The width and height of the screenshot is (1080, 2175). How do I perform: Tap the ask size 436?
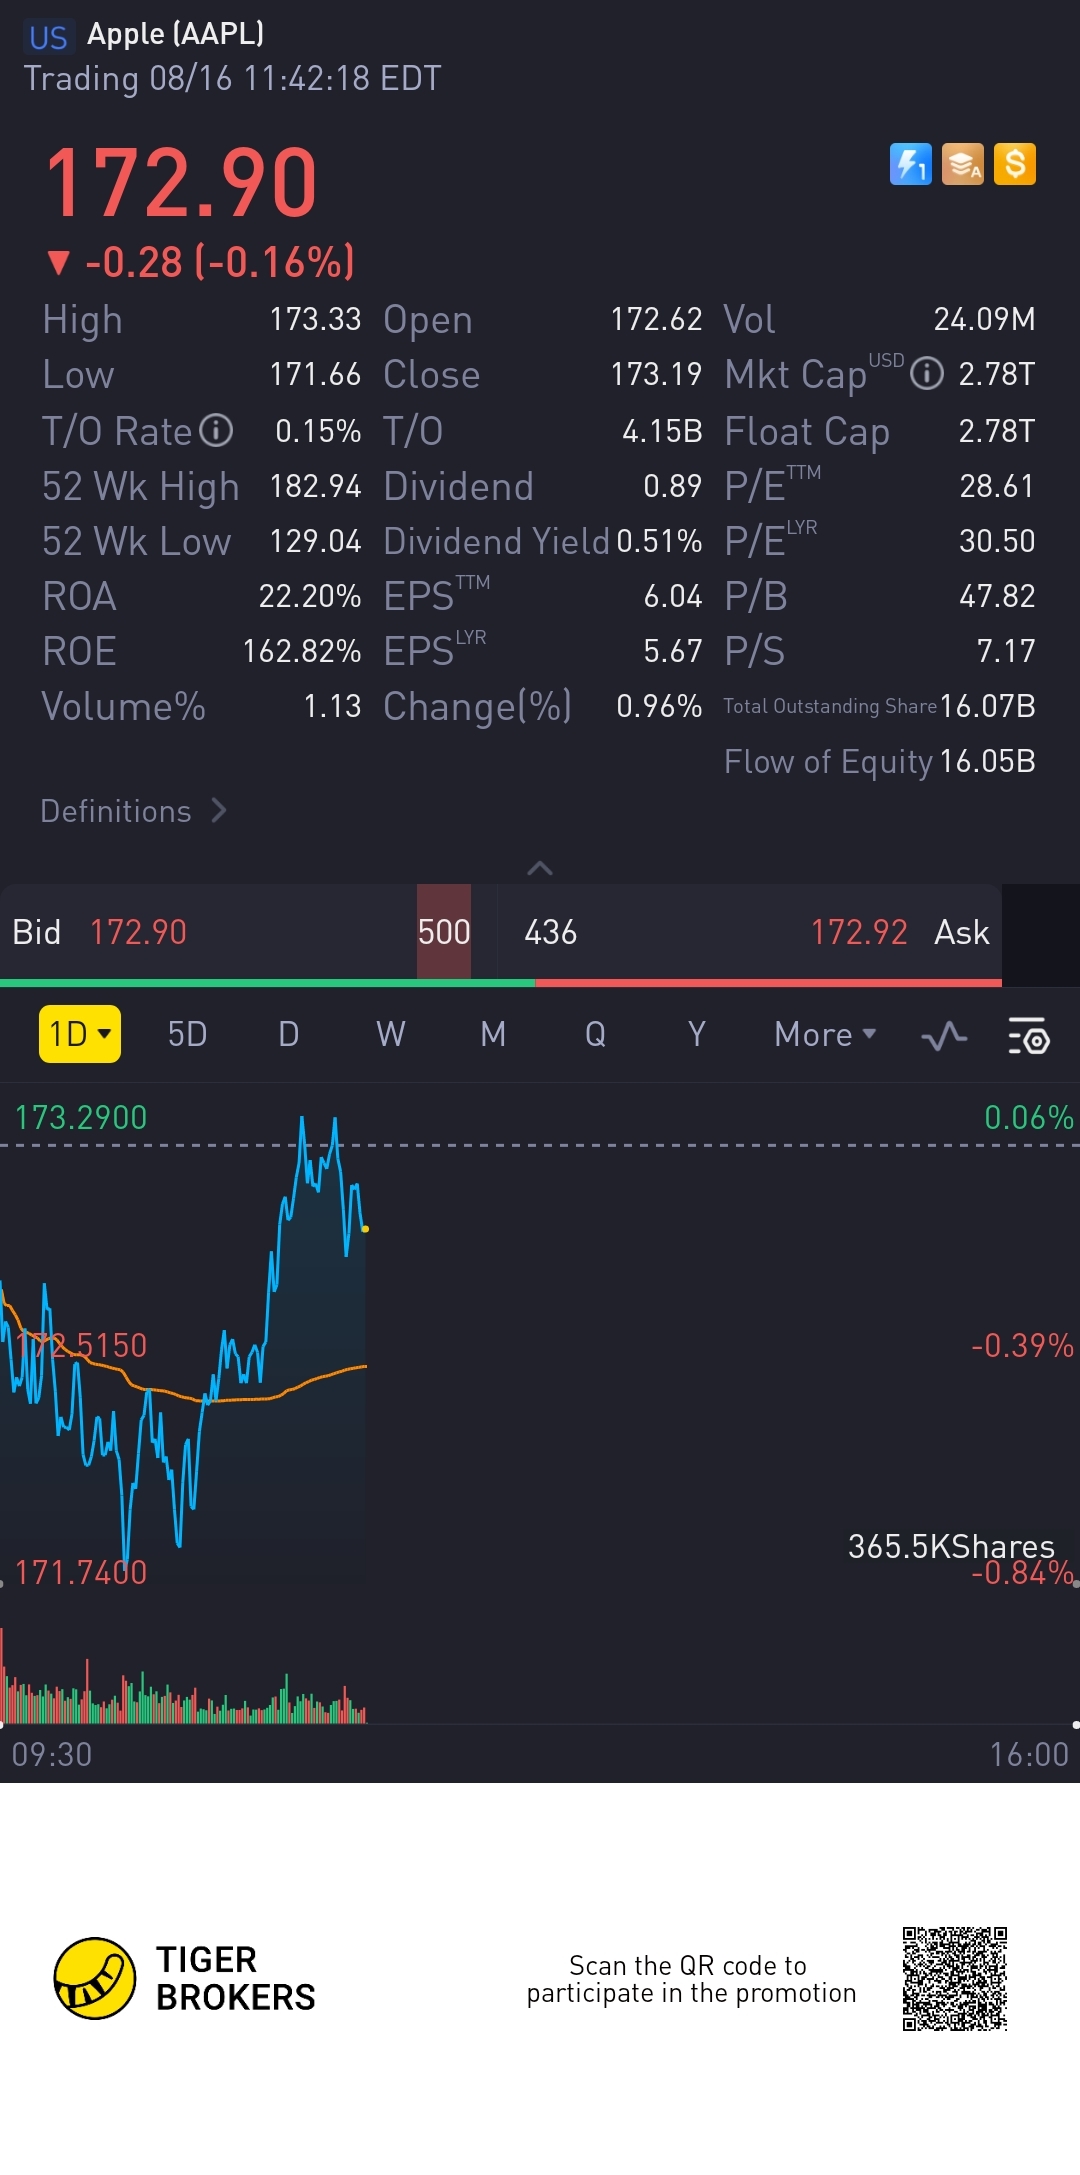551,932
